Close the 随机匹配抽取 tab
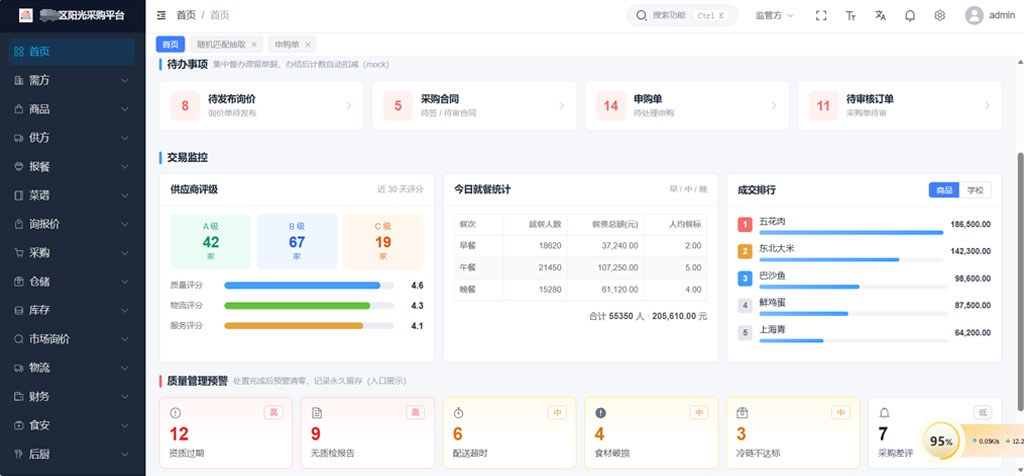 [x=255, y=44]
